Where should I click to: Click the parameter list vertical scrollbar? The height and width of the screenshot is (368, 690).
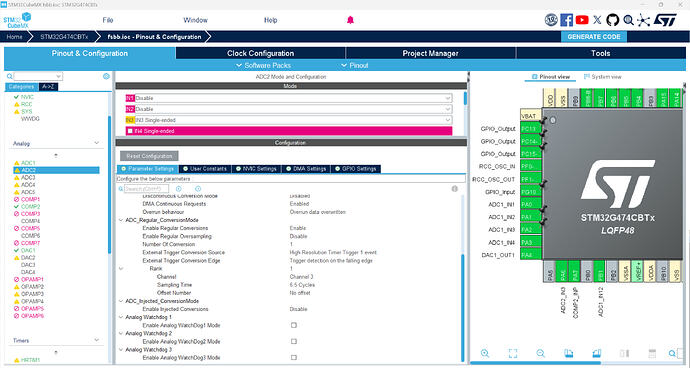462,308
